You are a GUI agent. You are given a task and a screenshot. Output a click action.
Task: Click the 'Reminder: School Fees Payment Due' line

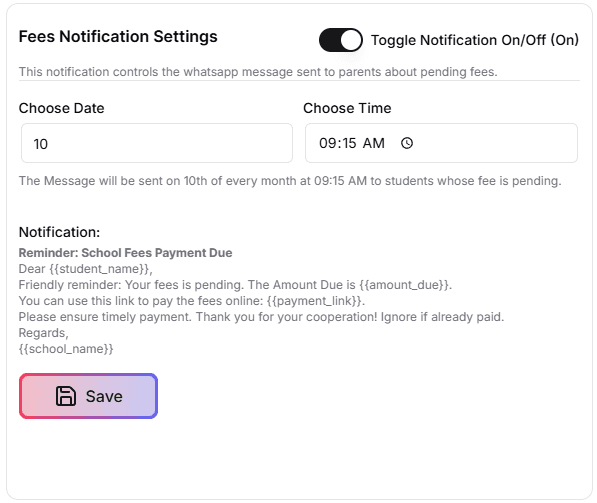click(125, 253)
